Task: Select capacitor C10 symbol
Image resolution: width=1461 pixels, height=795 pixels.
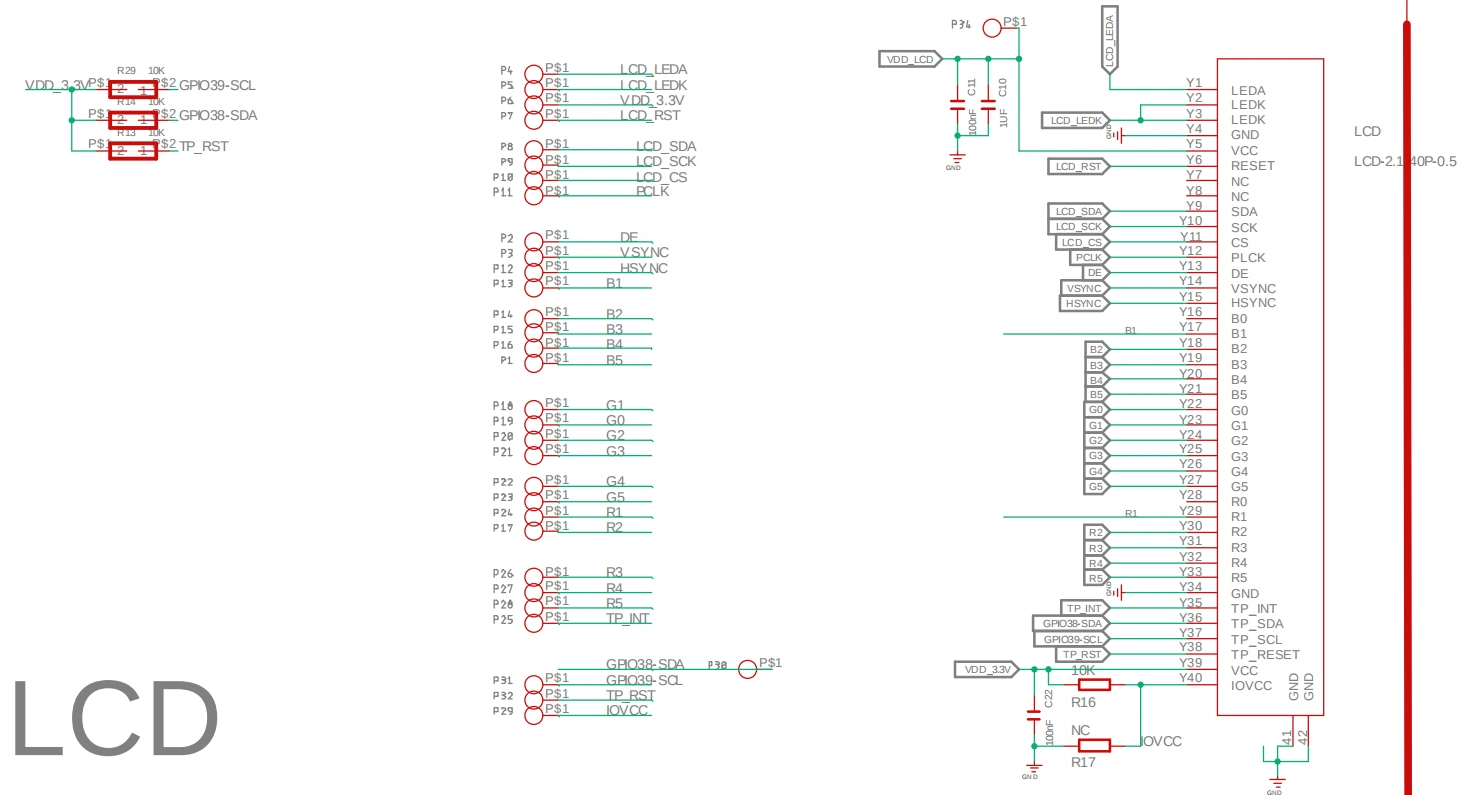Action: click(x=988, y=103)
